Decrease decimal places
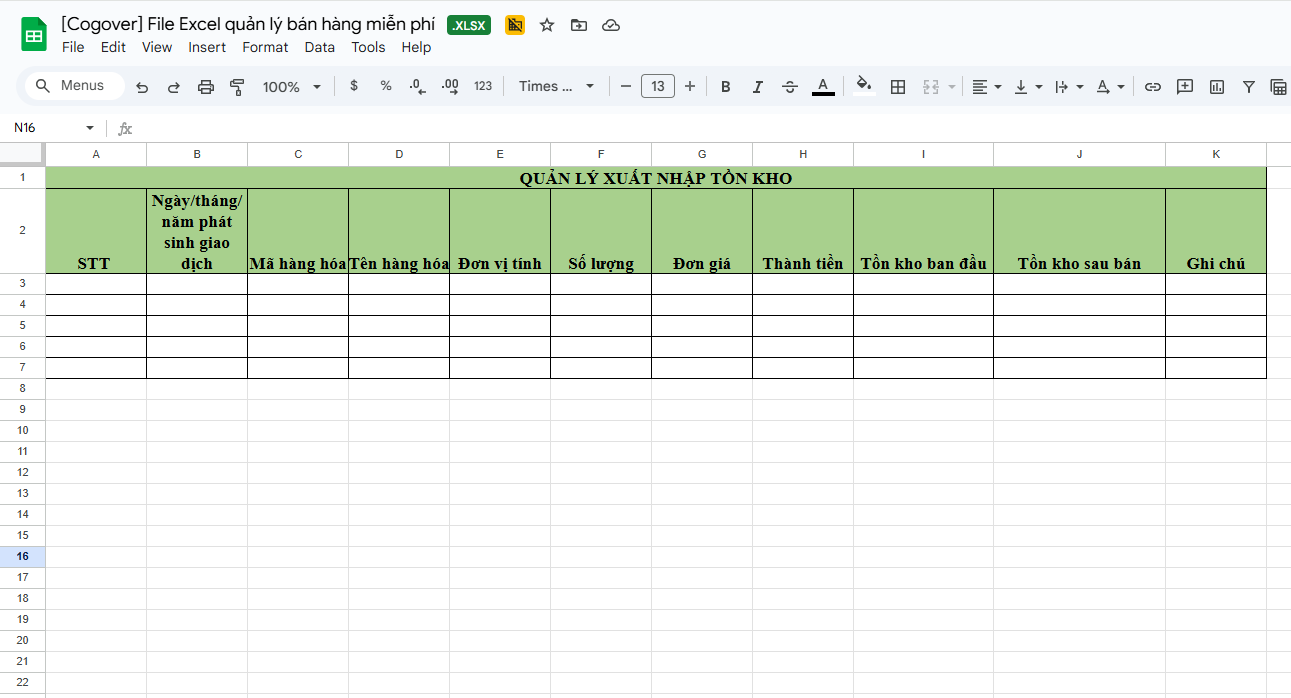The height and width of the screenshot is (698, 1291). (x=418, y=86)
